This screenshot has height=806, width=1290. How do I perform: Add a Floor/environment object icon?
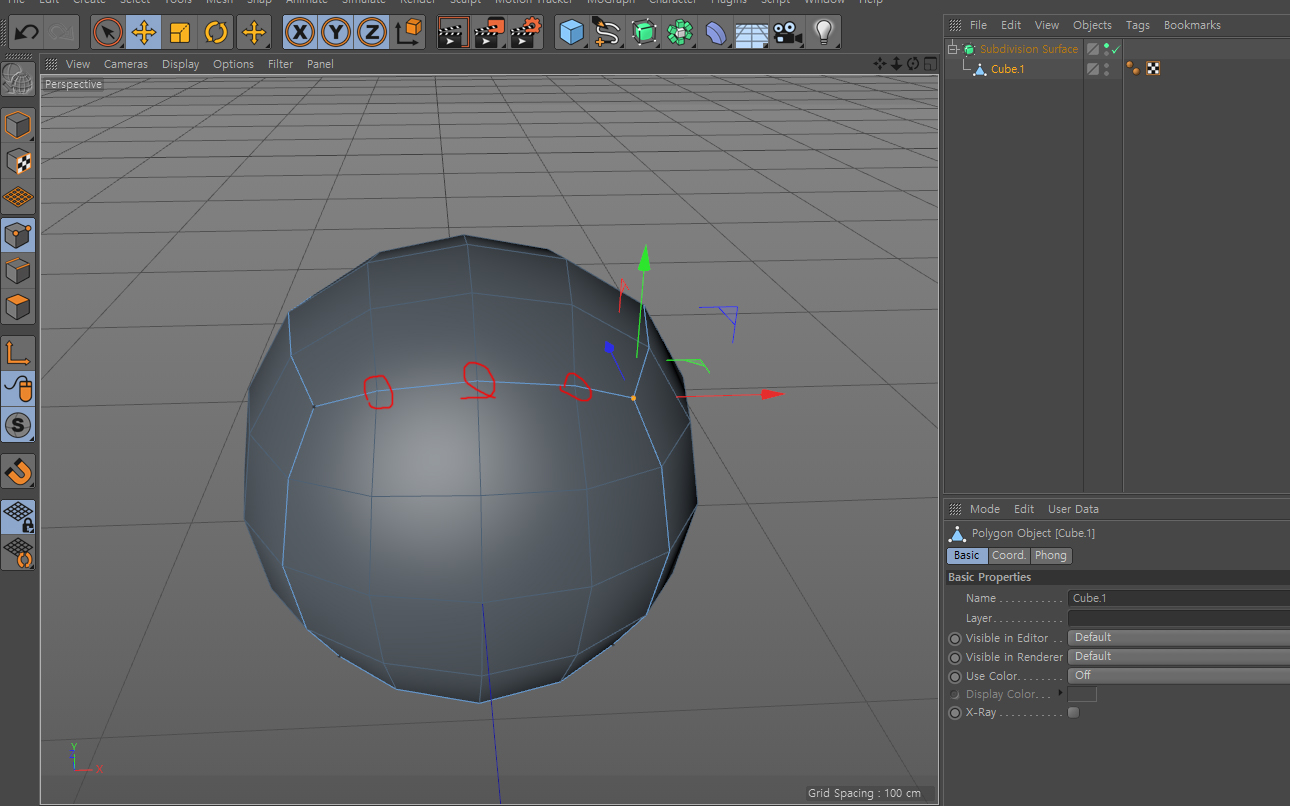point(751,32)
